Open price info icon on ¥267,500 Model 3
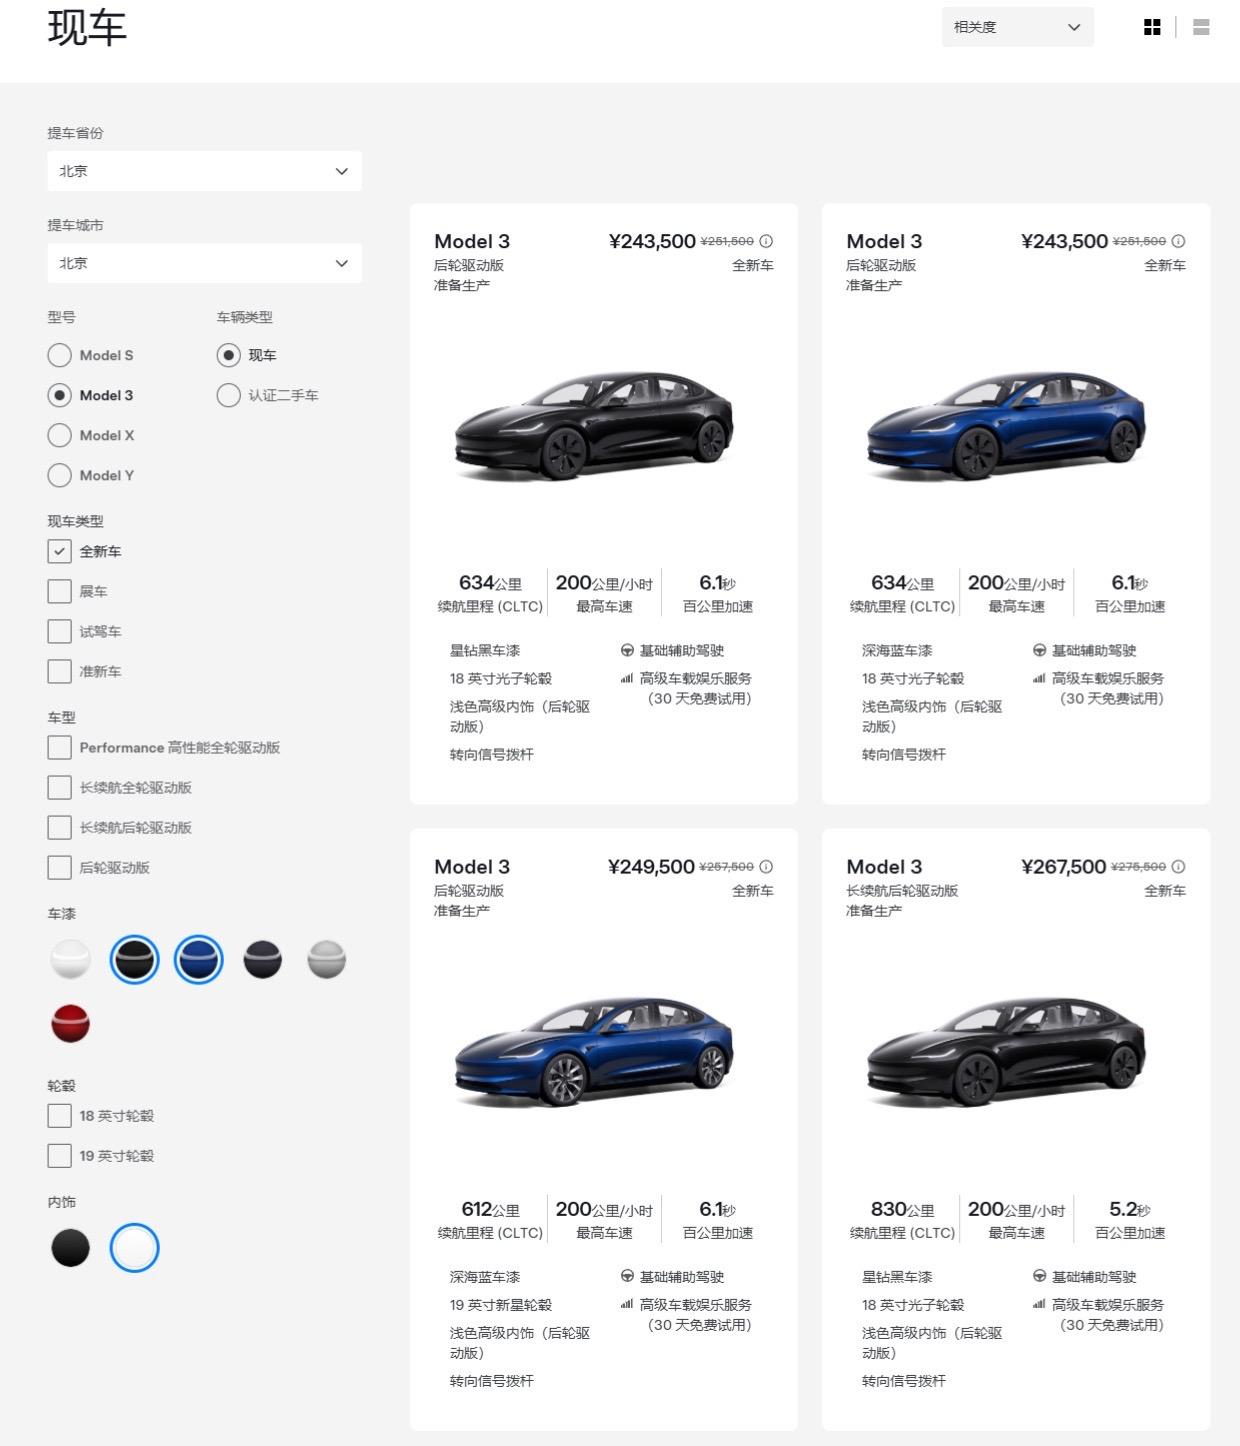 (x=1178, y=867)
